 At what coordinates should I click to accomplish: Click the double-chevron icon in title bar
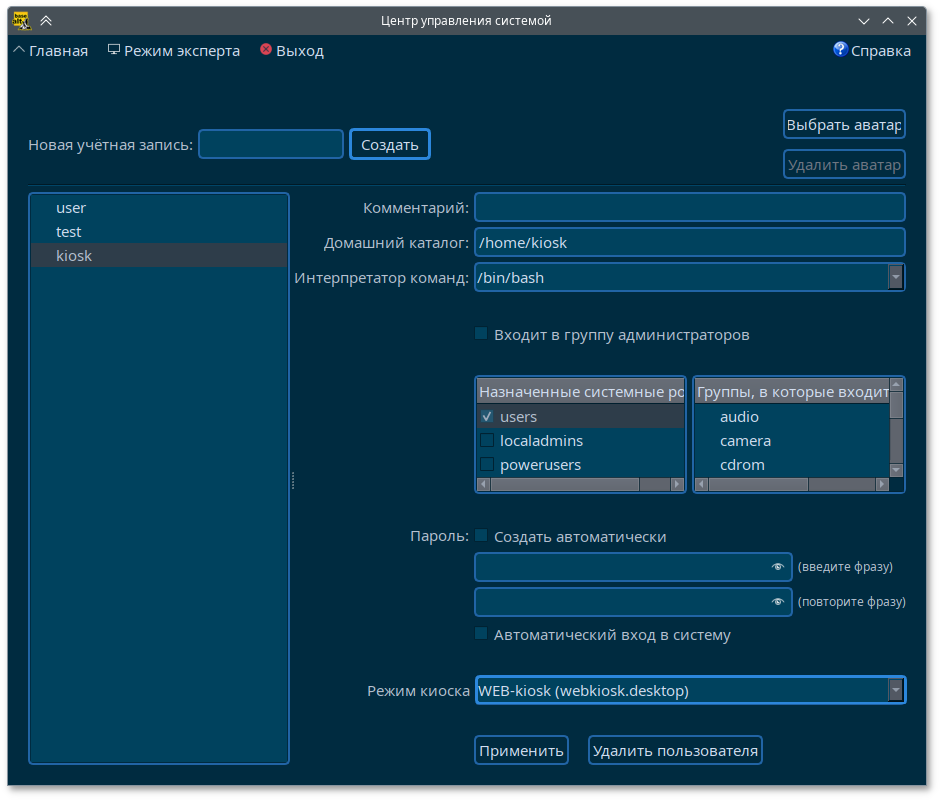pyautogui.click(x=46, y=20)
